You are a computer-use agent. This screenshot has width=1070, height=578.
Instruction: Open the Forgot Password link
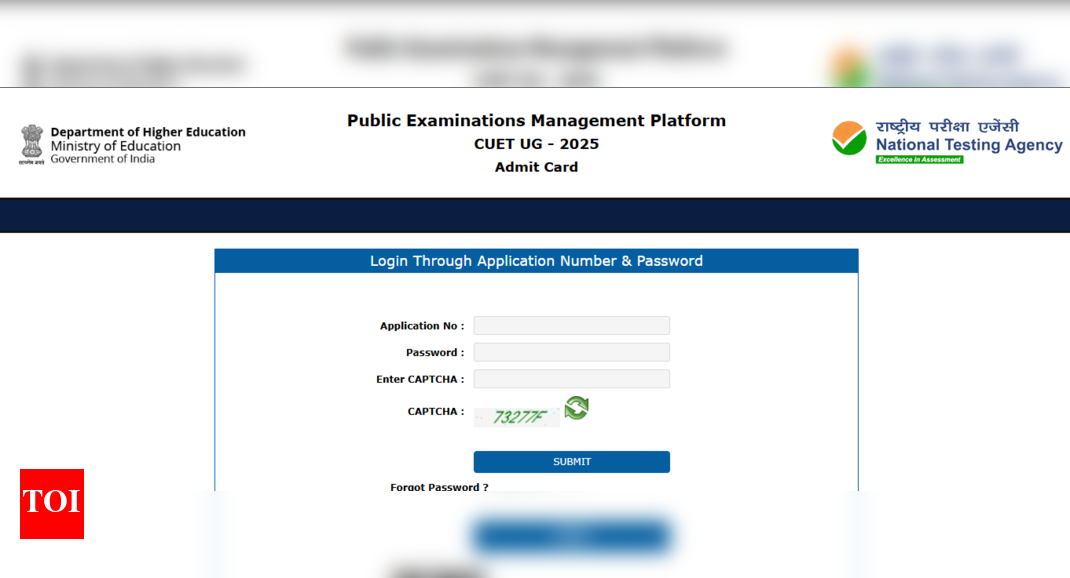click(x=439, y=487)
